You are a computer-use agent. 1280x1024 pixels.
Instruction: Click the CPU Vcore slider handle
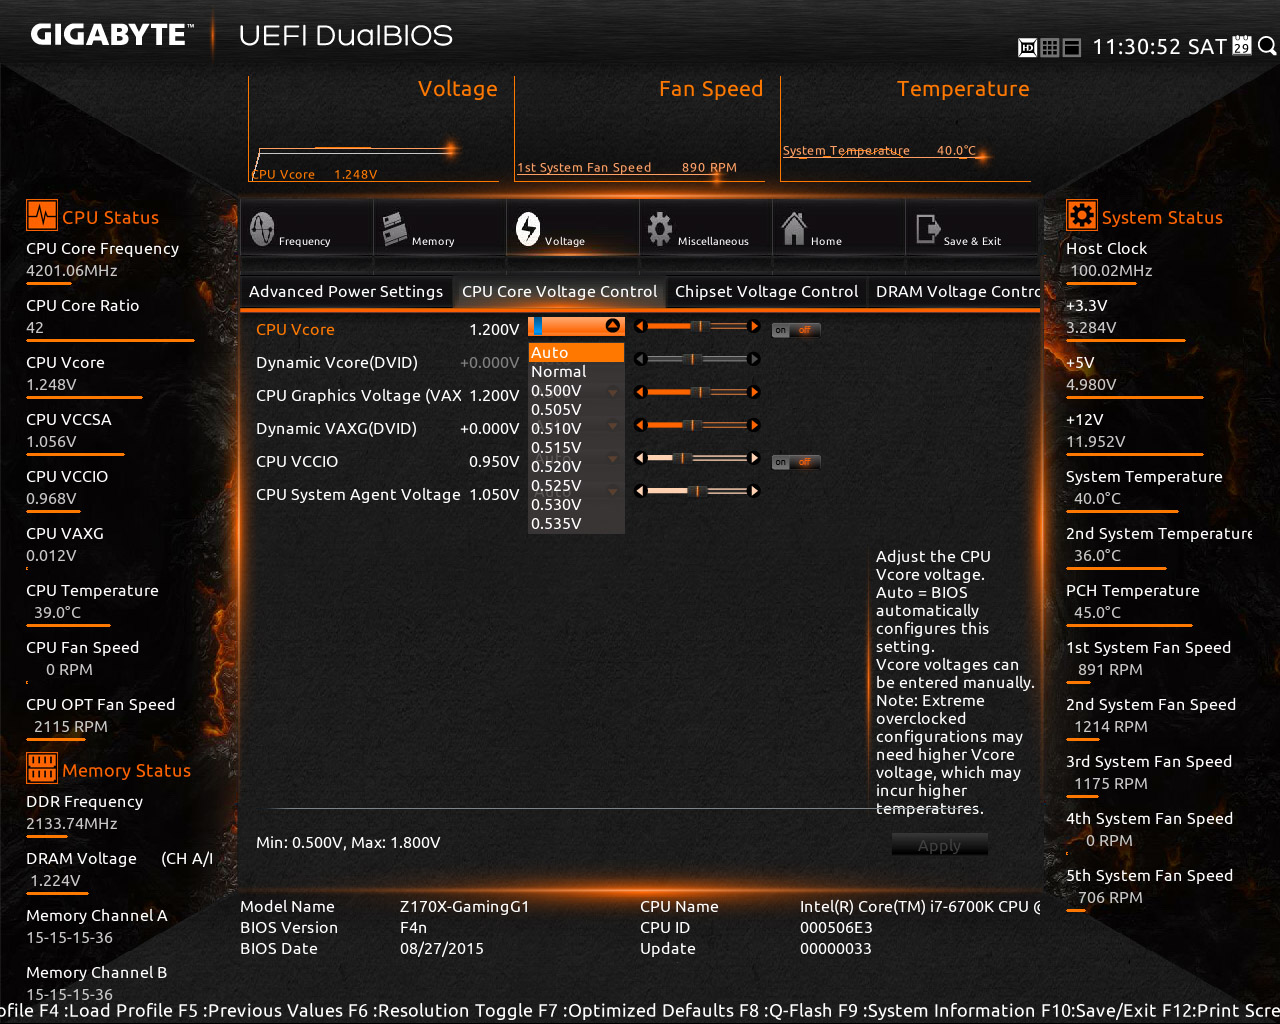tap(700, 326)
